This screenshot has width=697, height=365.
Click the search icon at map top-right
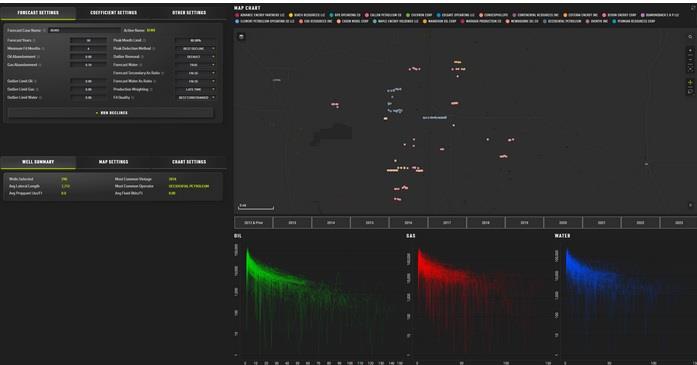690,36
